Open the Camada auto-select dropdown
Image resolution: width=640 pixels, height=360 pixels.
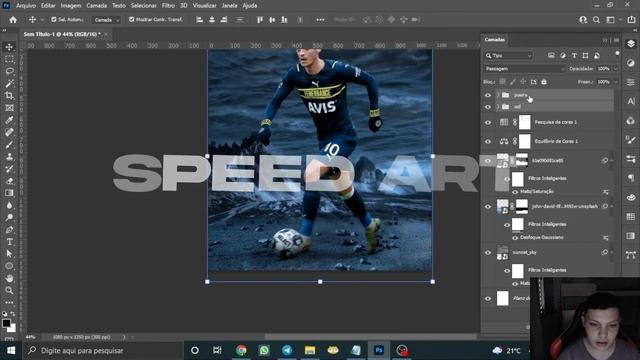[106, 20]
